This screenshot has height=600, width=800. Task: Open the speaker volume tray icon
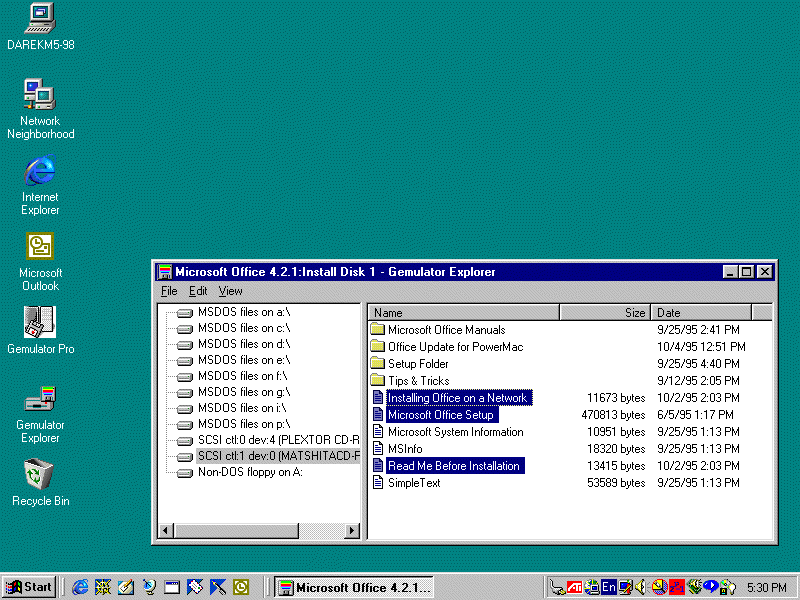[640, 587]
